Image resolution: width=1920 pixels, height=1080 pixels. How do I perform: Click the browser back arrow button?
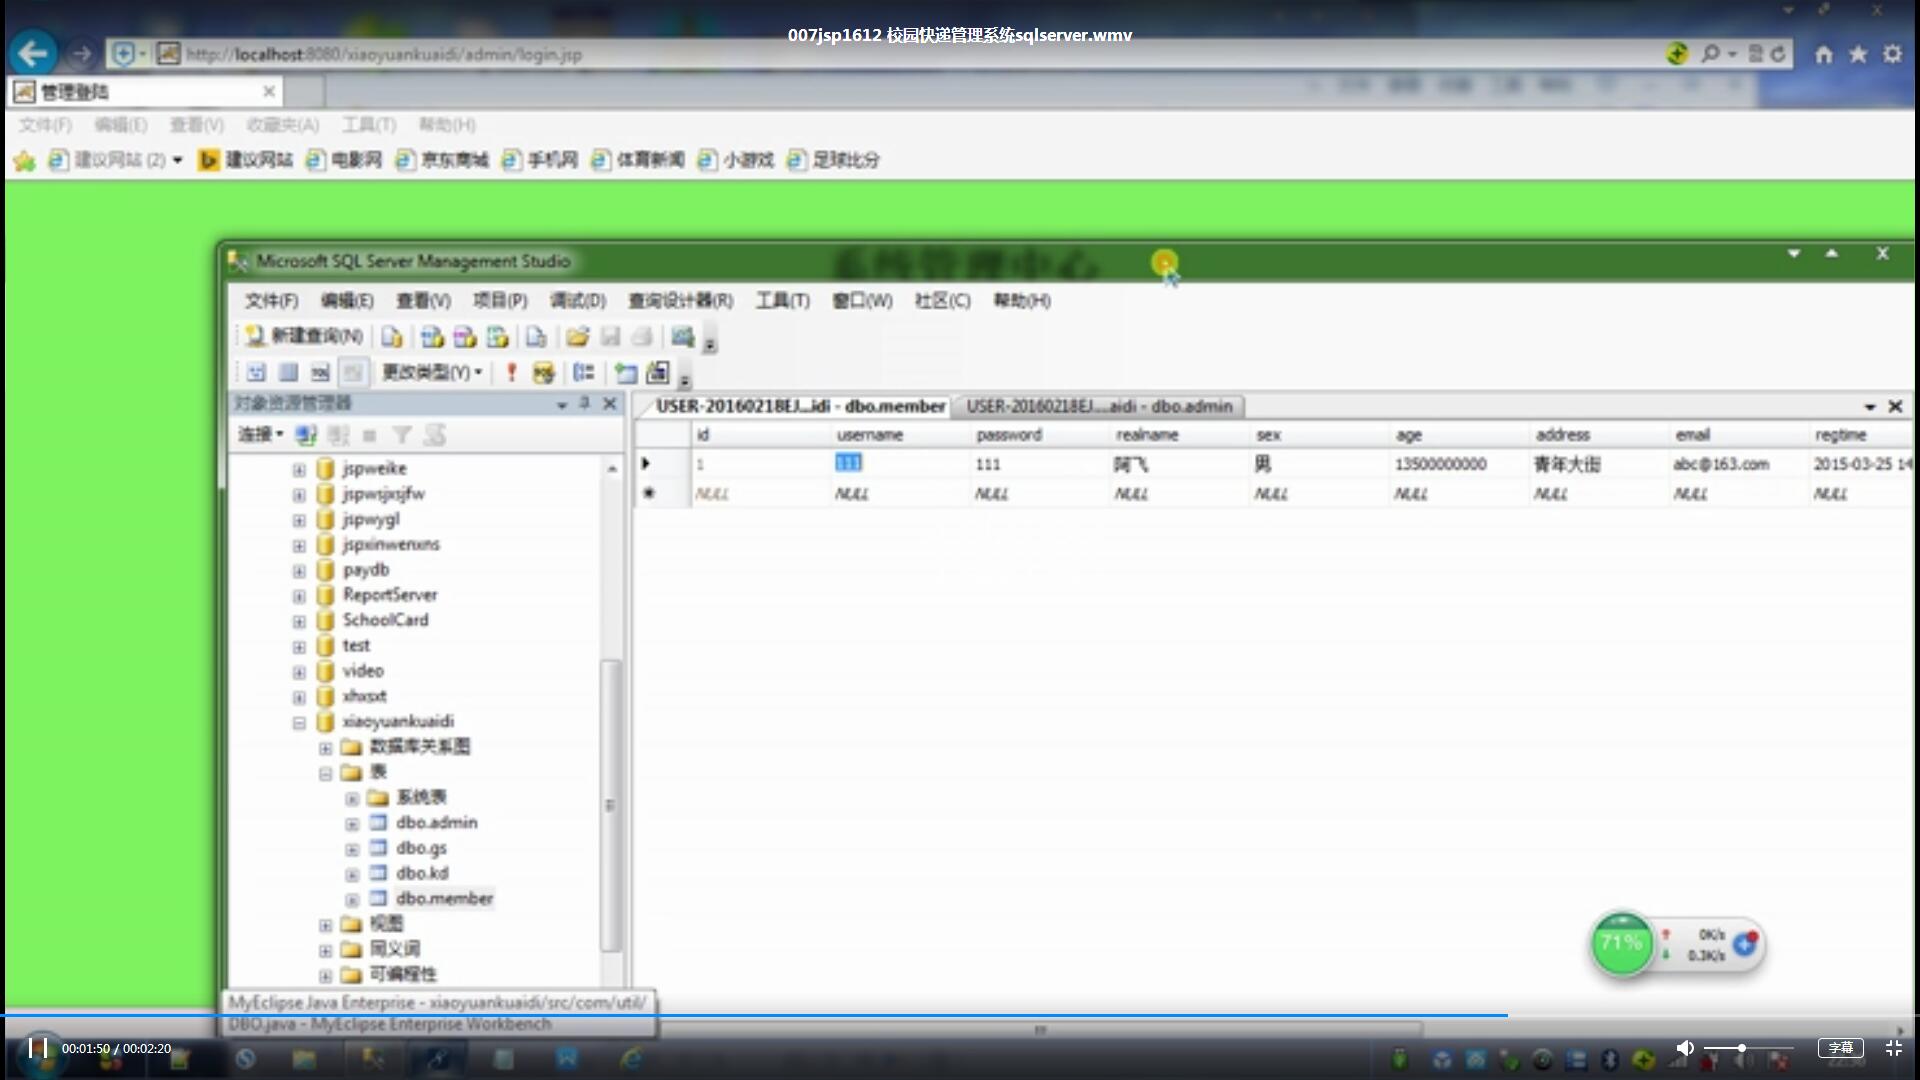33,53
